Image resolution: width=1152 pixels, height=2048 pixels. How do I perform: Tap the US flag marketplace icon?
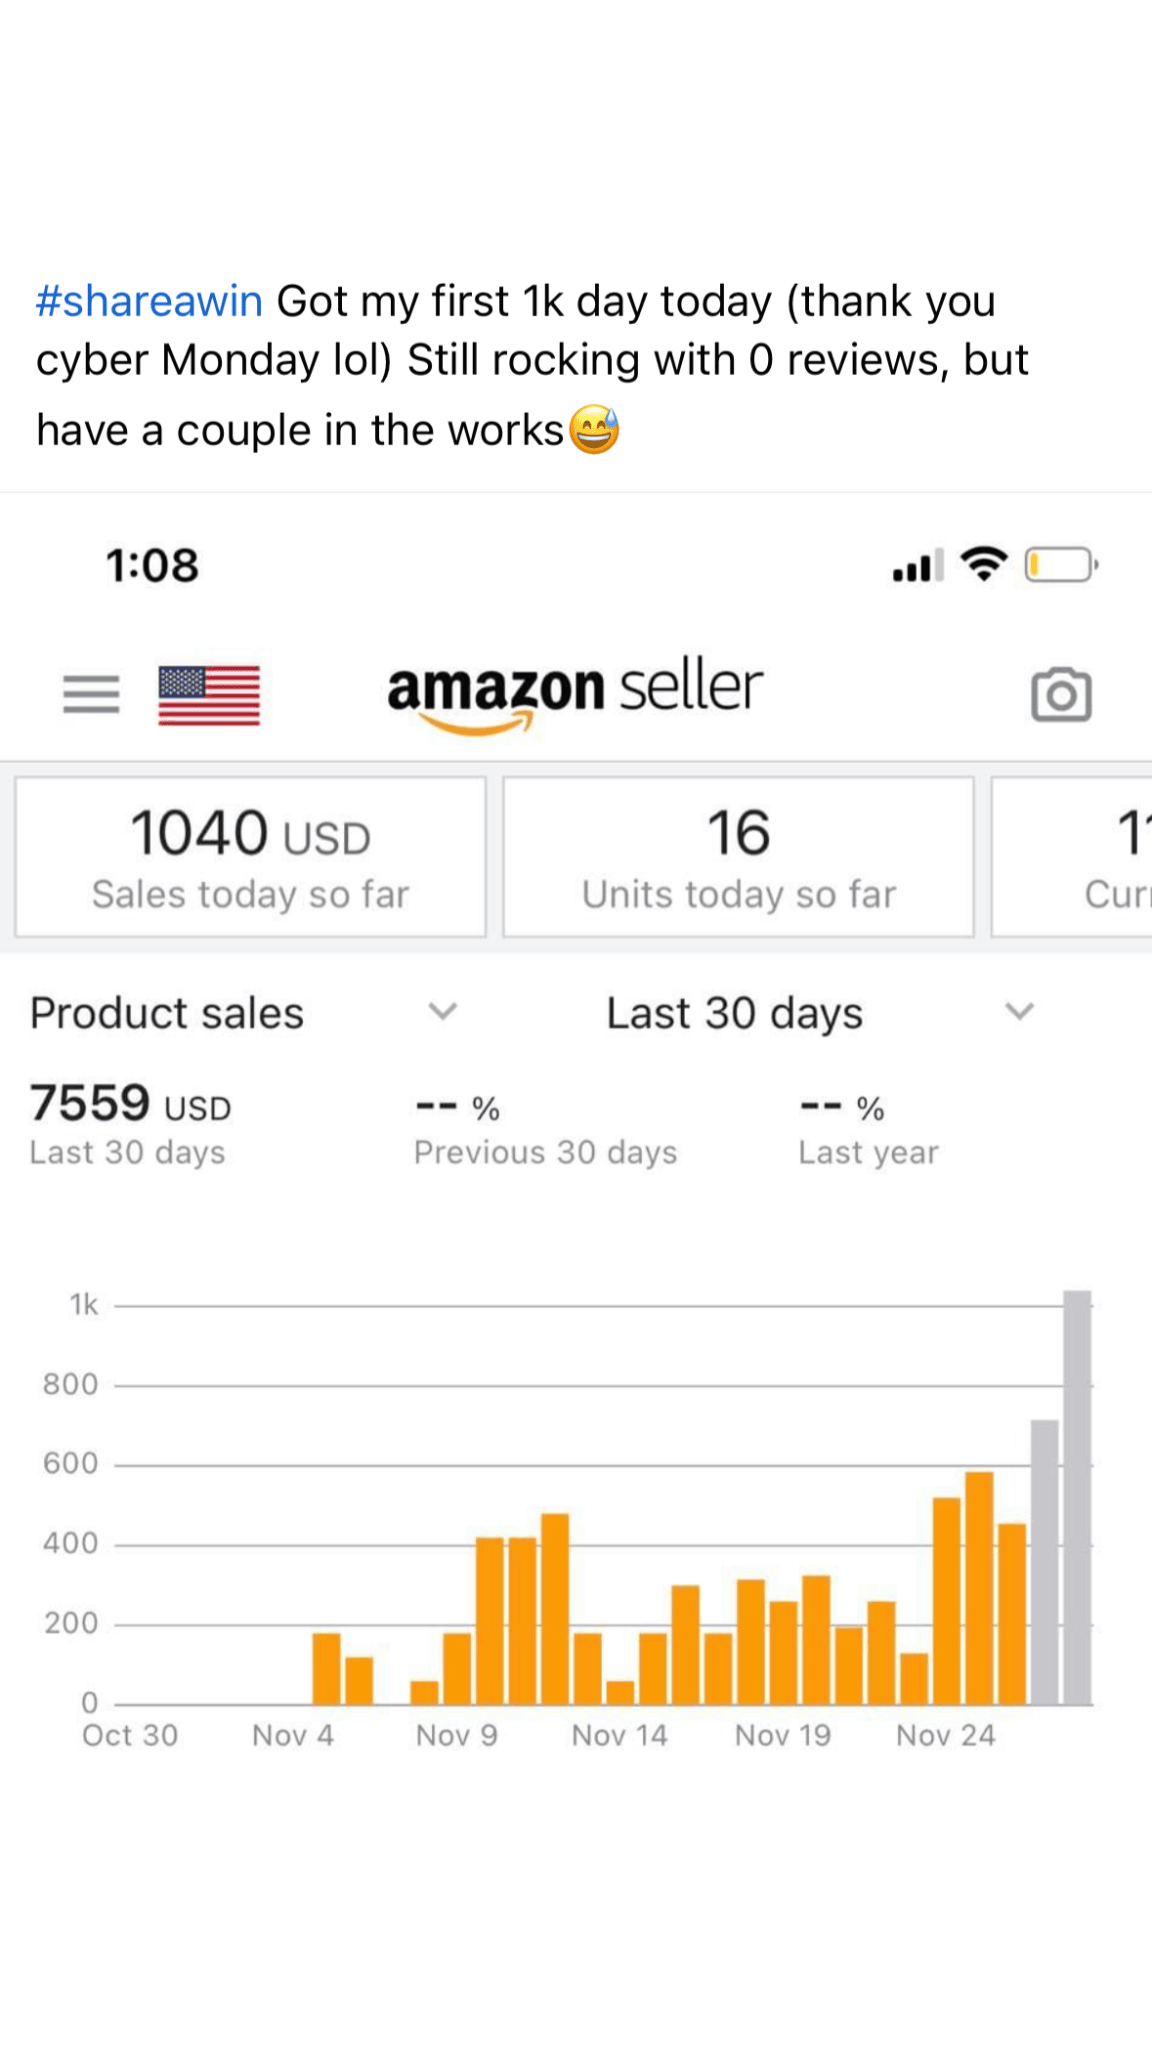[x=209, y=695]
